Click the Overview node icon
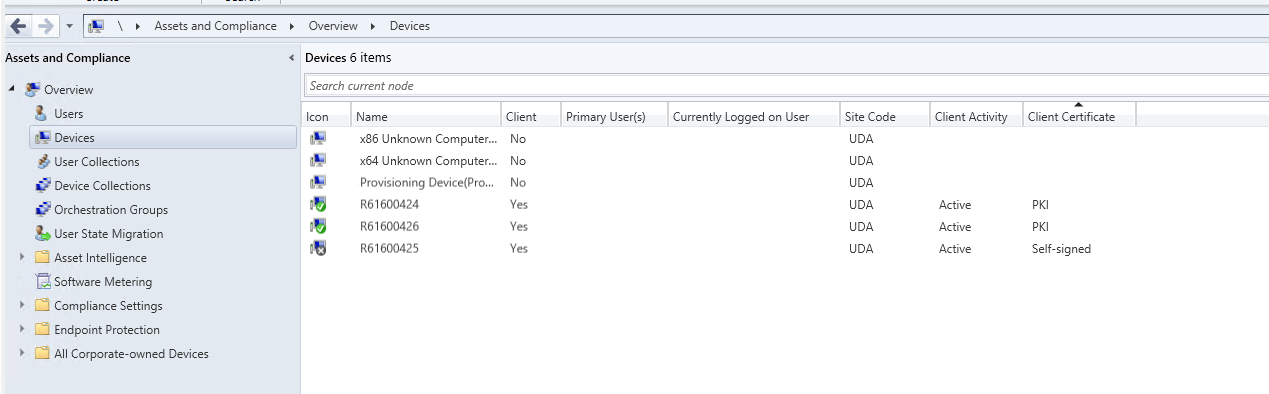 (x=33, y=90)
